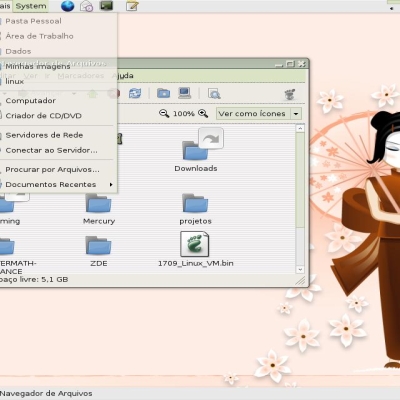Open Computer via toolbar icon

tap(184, 93)
